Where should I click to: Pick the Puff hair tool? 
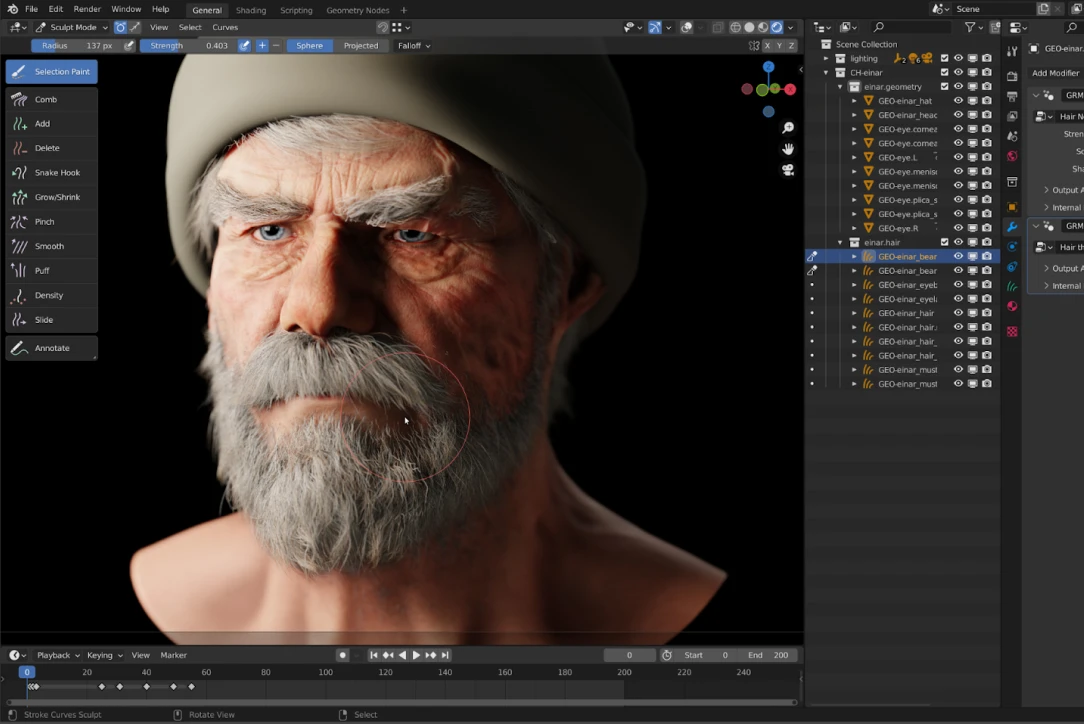point(42,271)
